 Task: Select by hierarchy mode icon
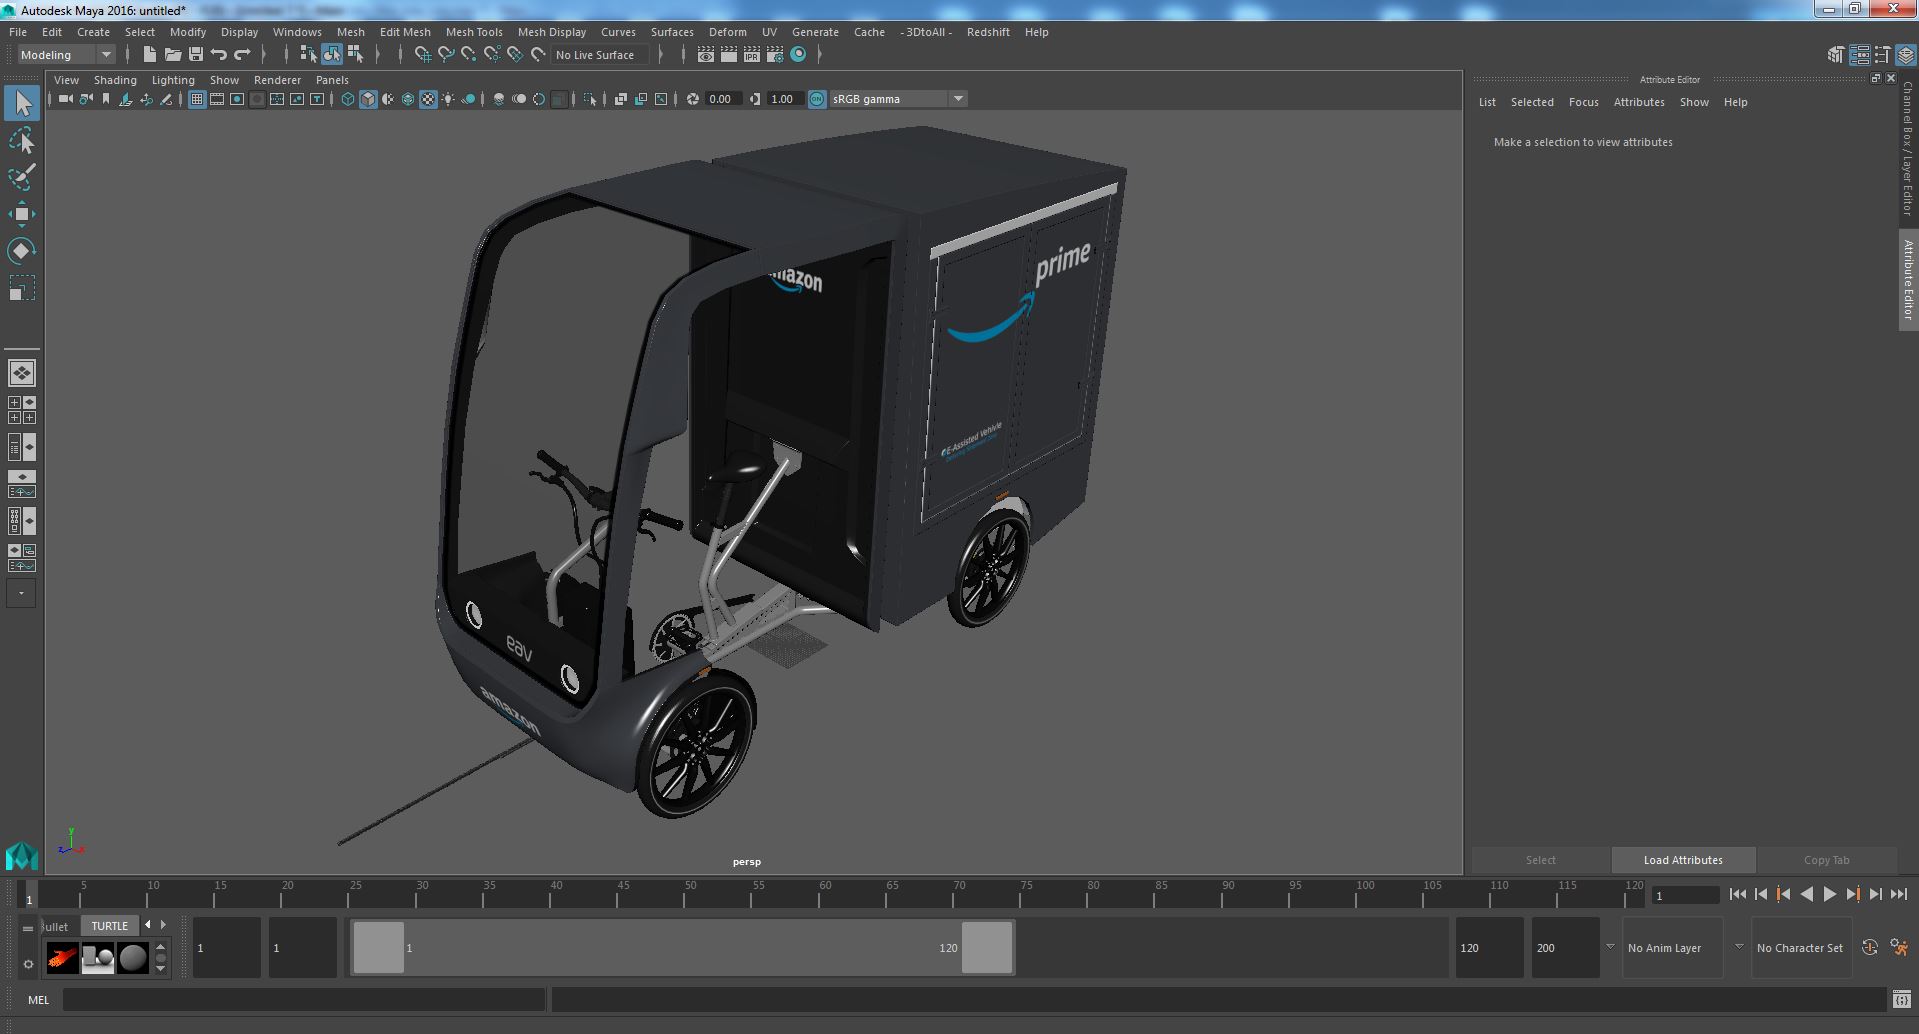[308, 55]
